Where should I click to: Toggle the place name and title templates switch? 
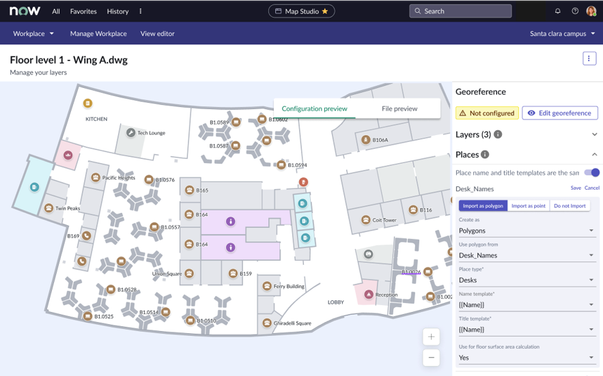click(x=592, y=173)
